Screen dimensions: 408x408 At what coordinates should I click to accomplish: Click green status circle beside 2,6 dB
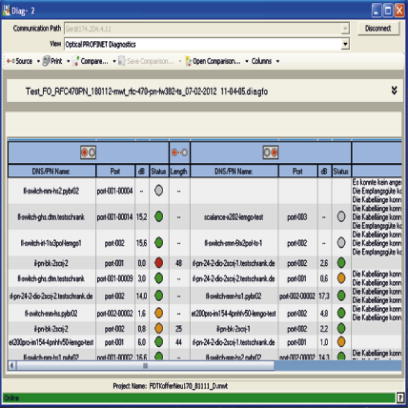(x=341, y=263)
